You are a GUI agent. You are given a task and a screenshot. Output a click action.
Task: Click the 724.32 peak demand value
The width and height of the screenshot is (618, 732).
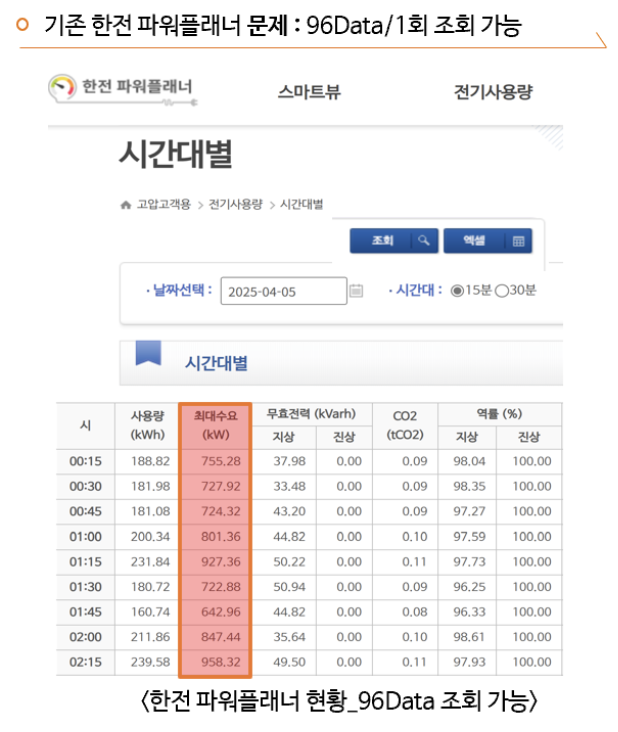click(221, 512)
